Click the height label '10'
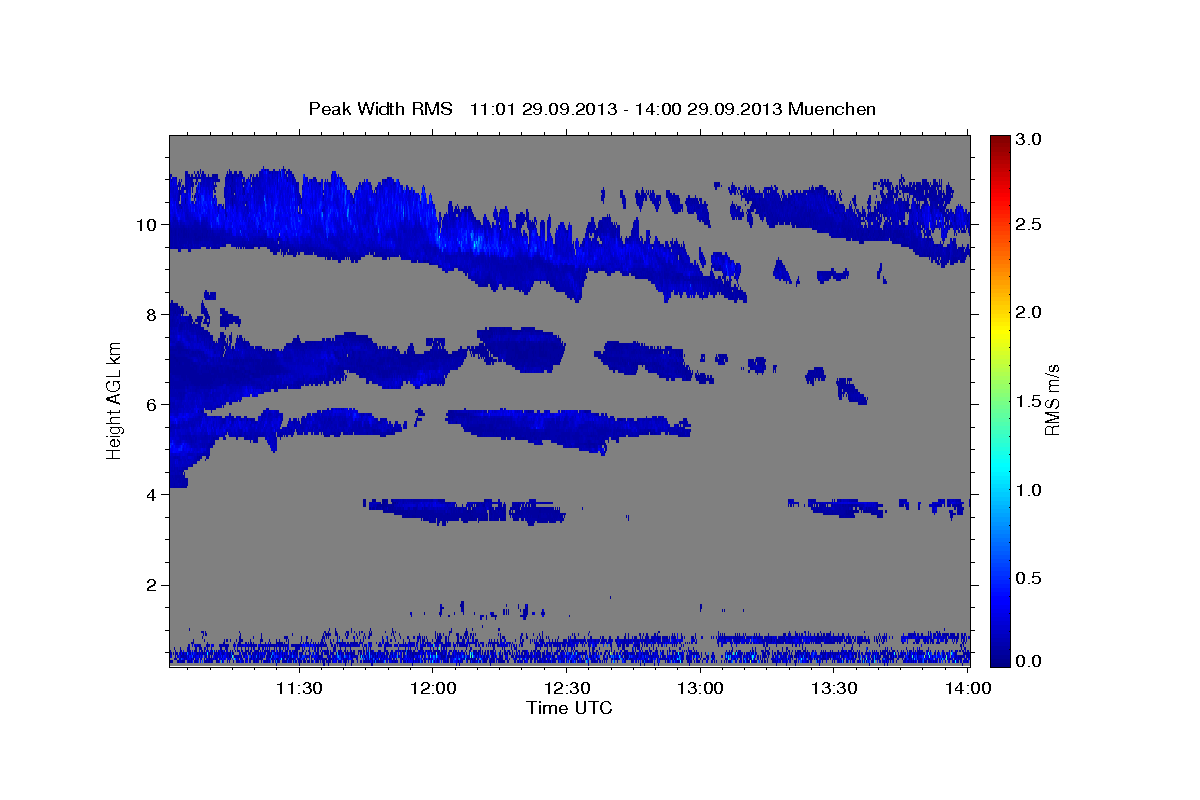 point(148,225)
